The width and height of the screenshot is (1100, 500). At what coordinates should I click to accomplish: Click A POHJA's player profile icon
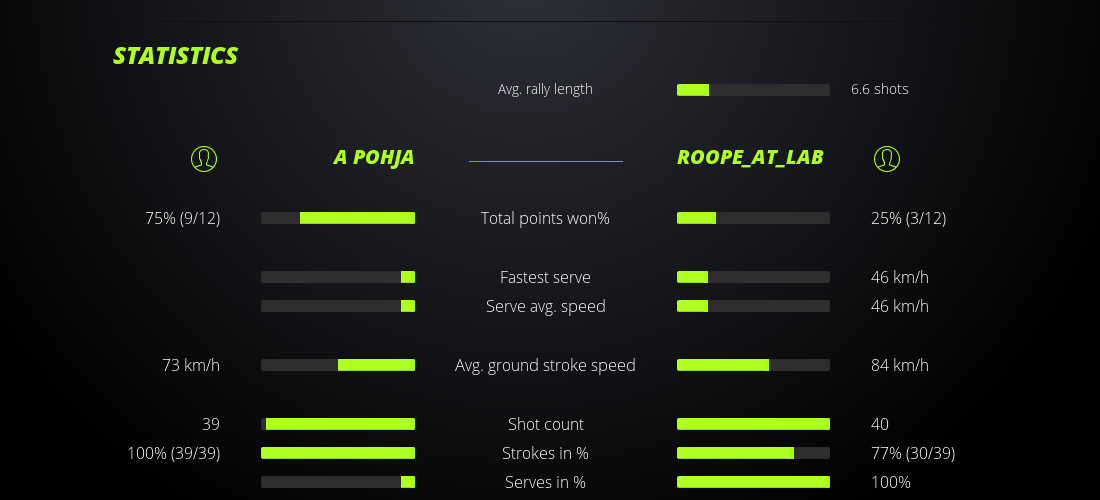[204, 158]
